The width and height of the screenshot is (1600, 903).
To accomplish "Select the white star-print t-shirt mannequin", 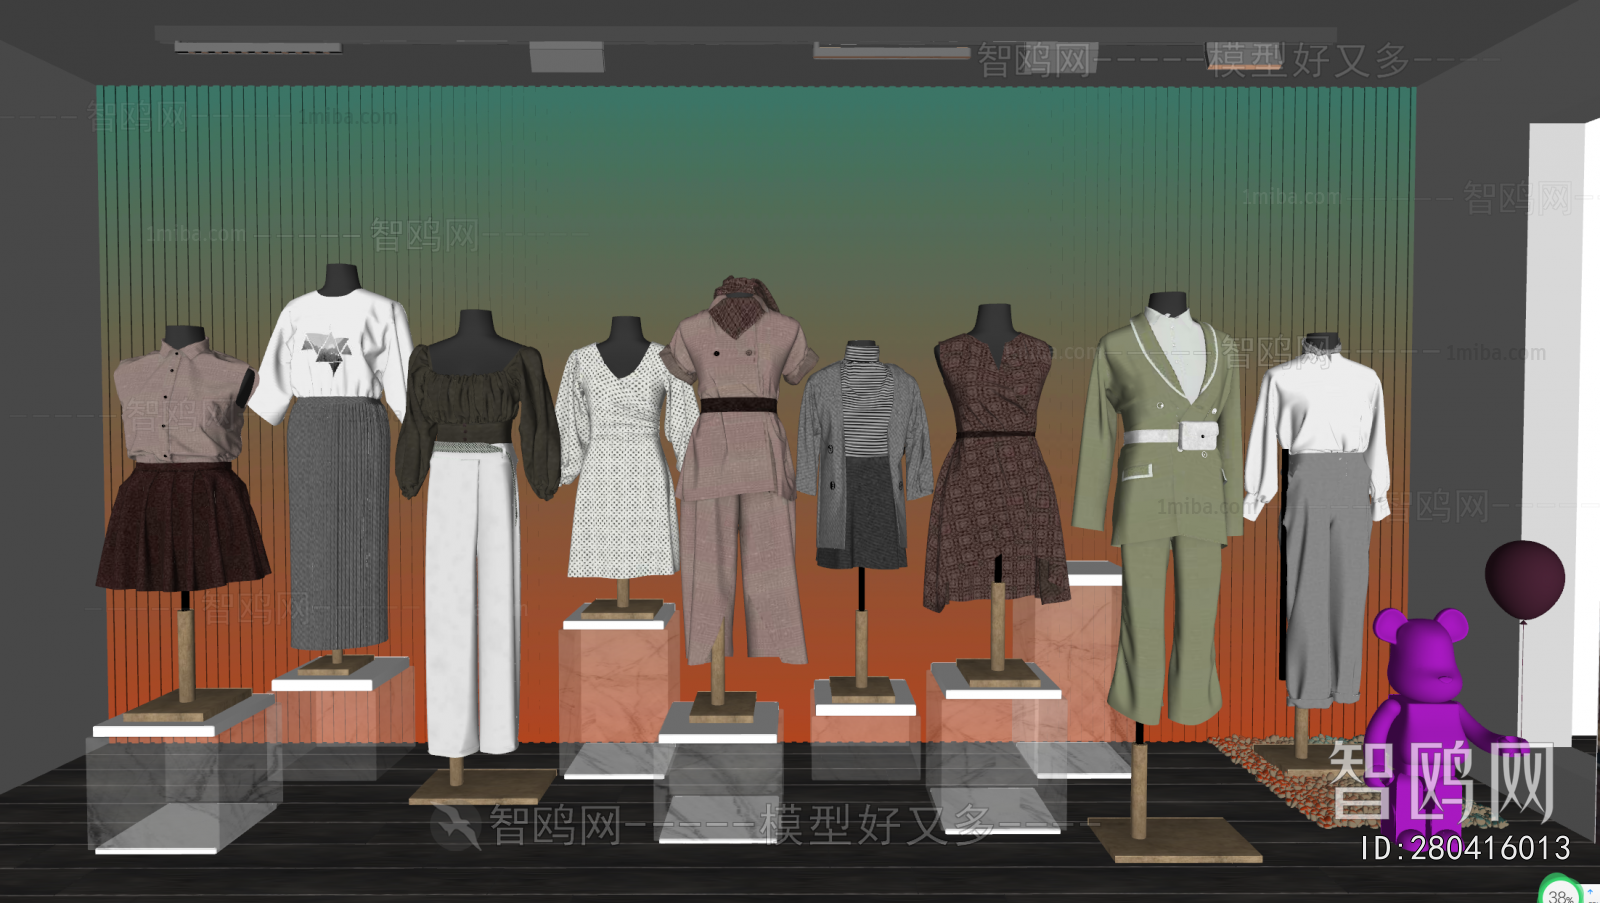I will point(335,345).
